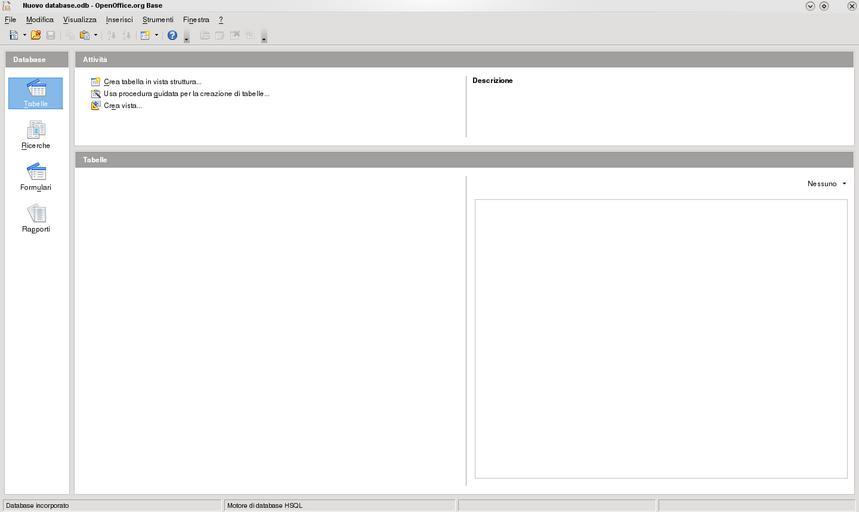Expand the New form dropdown arrow

coord(156,35)
